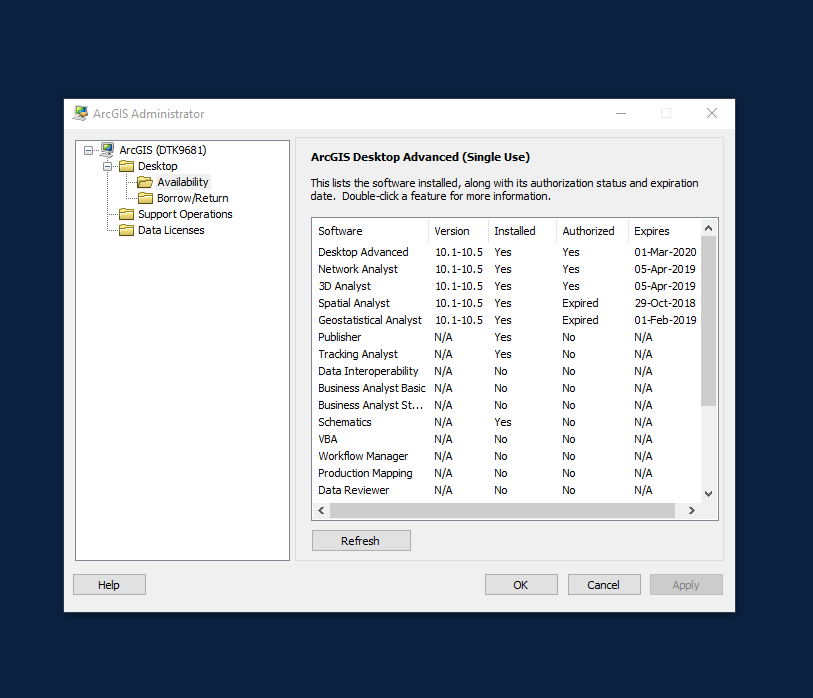Select the Data Reviewer row
The image size is (813, 698).
507,490
